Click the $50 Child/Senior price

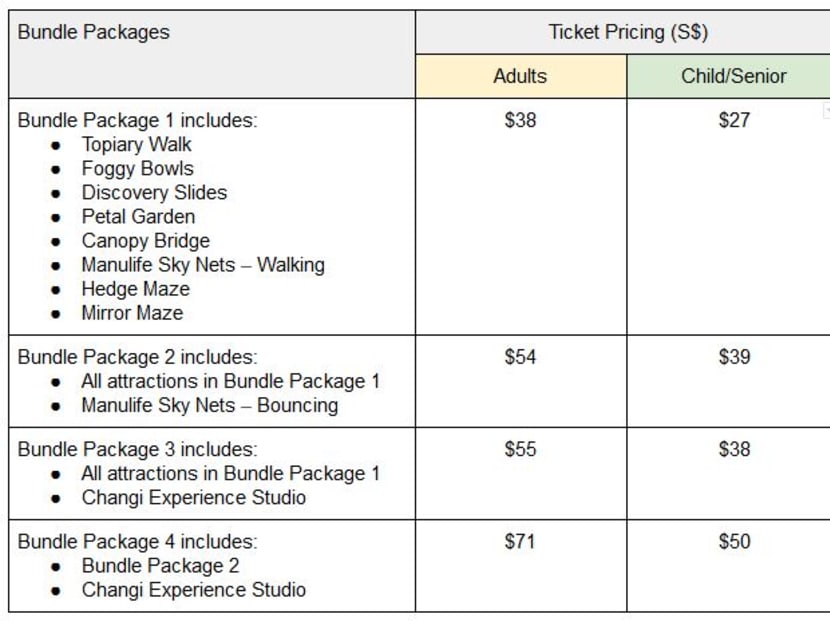[734, 541]
